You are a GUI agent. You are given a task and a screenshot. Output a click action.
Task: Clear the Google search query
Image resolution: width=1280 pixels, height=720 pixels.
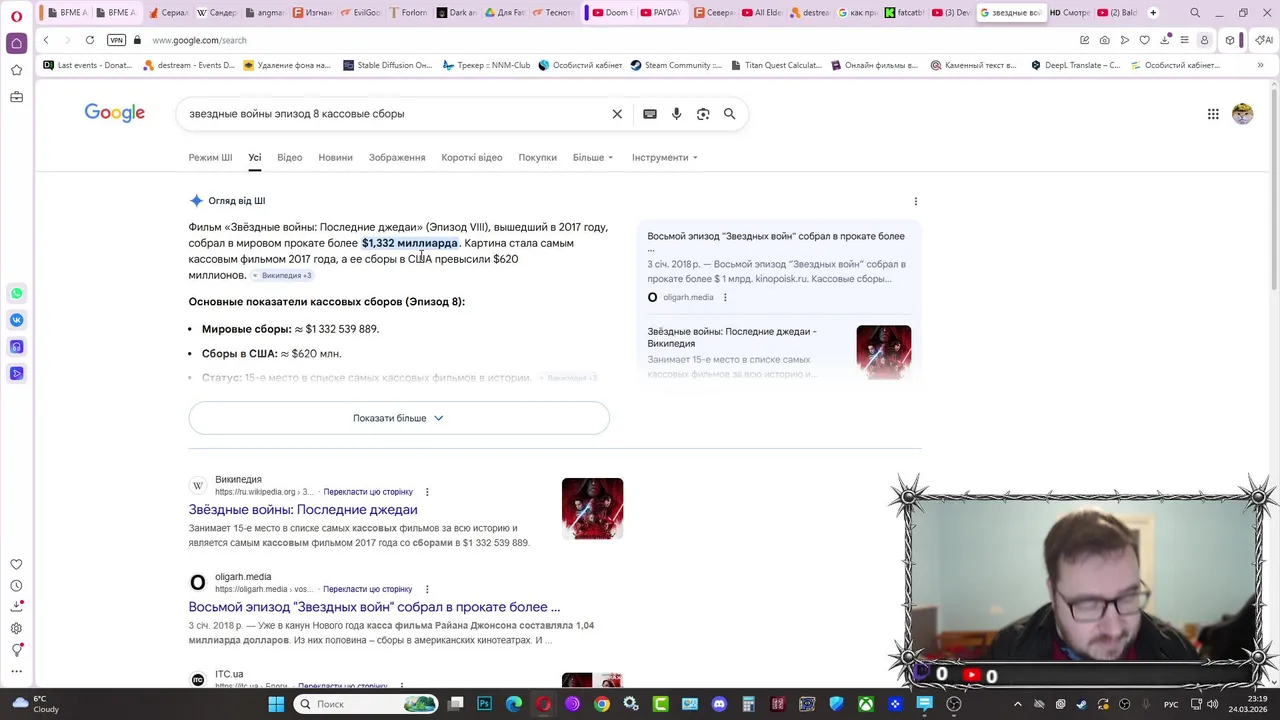[617, 114]
